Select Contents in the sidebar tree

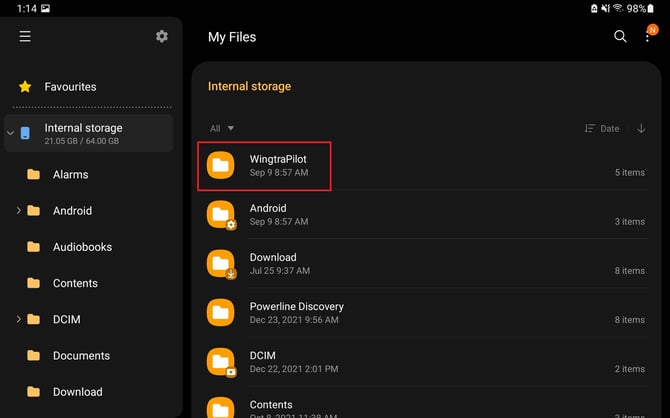(75, 283)
